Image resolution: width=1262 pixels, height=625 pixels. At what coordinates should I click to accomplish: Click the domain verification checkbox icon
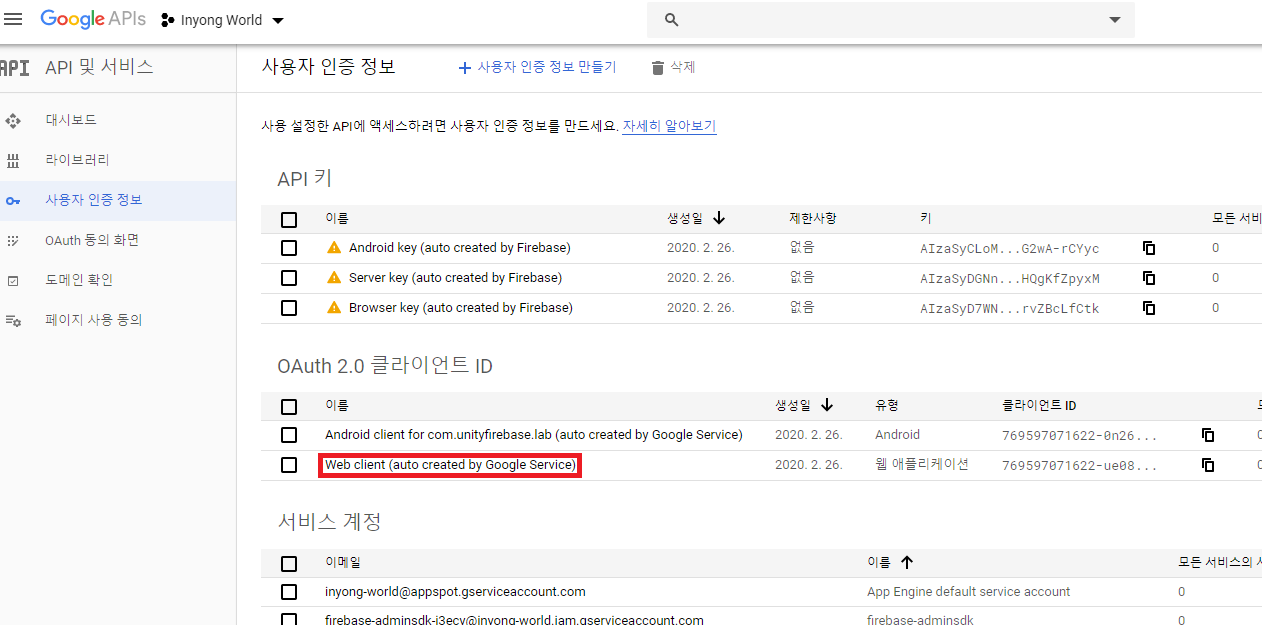coord(13,281)
